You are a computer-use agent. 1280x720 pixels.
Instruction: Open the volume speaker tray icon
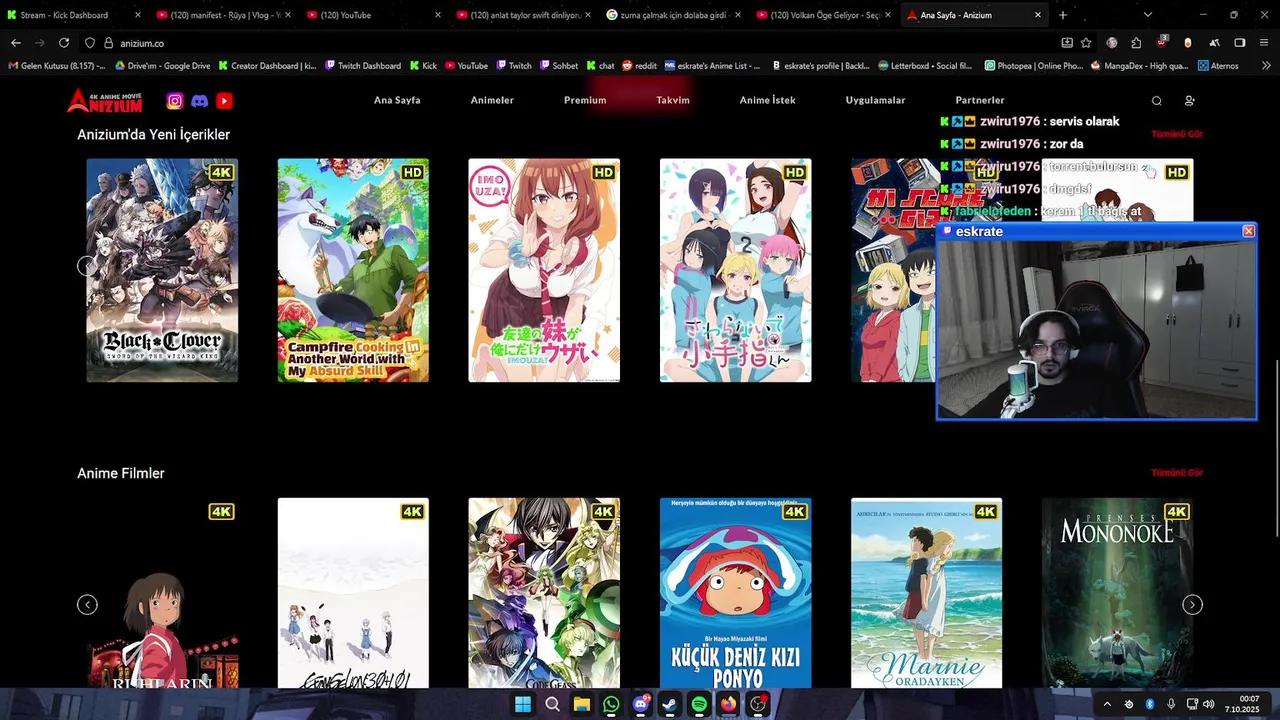click(x=1208, y=704)
